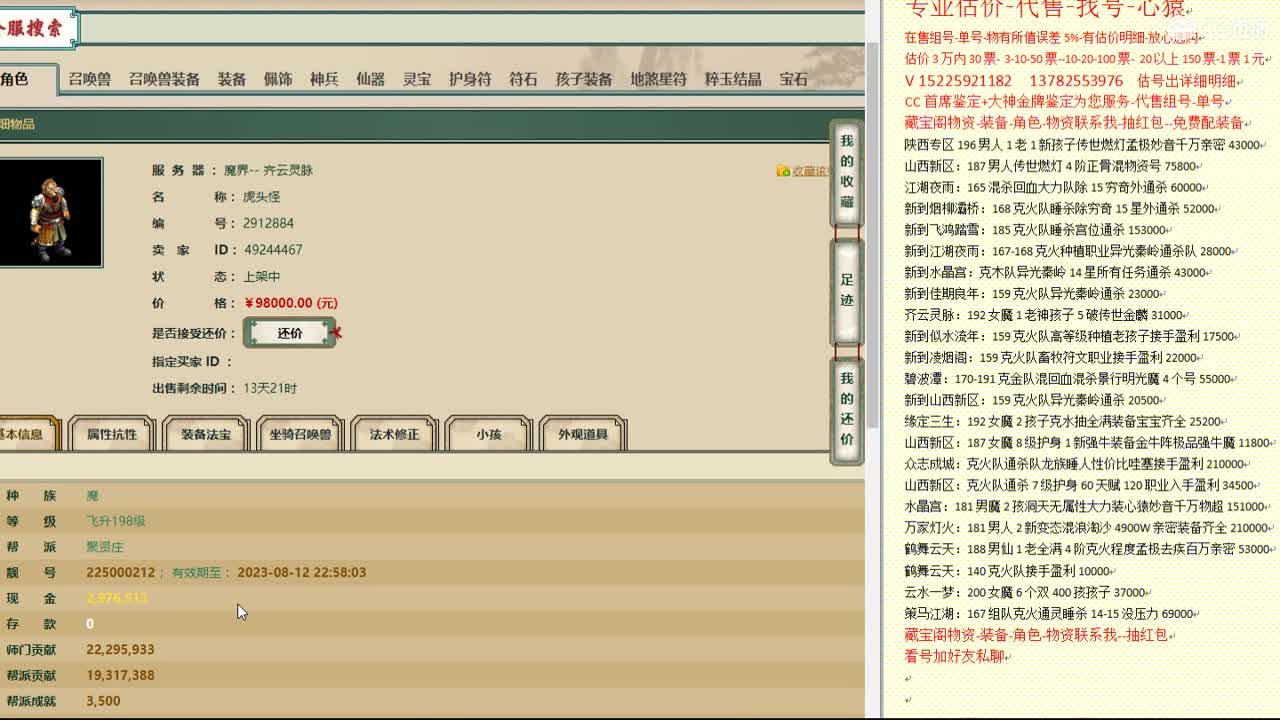Click the 江湖夜雨：165 listing line in document
This screenshot has width=1280, height=720.
(1057, 187)
